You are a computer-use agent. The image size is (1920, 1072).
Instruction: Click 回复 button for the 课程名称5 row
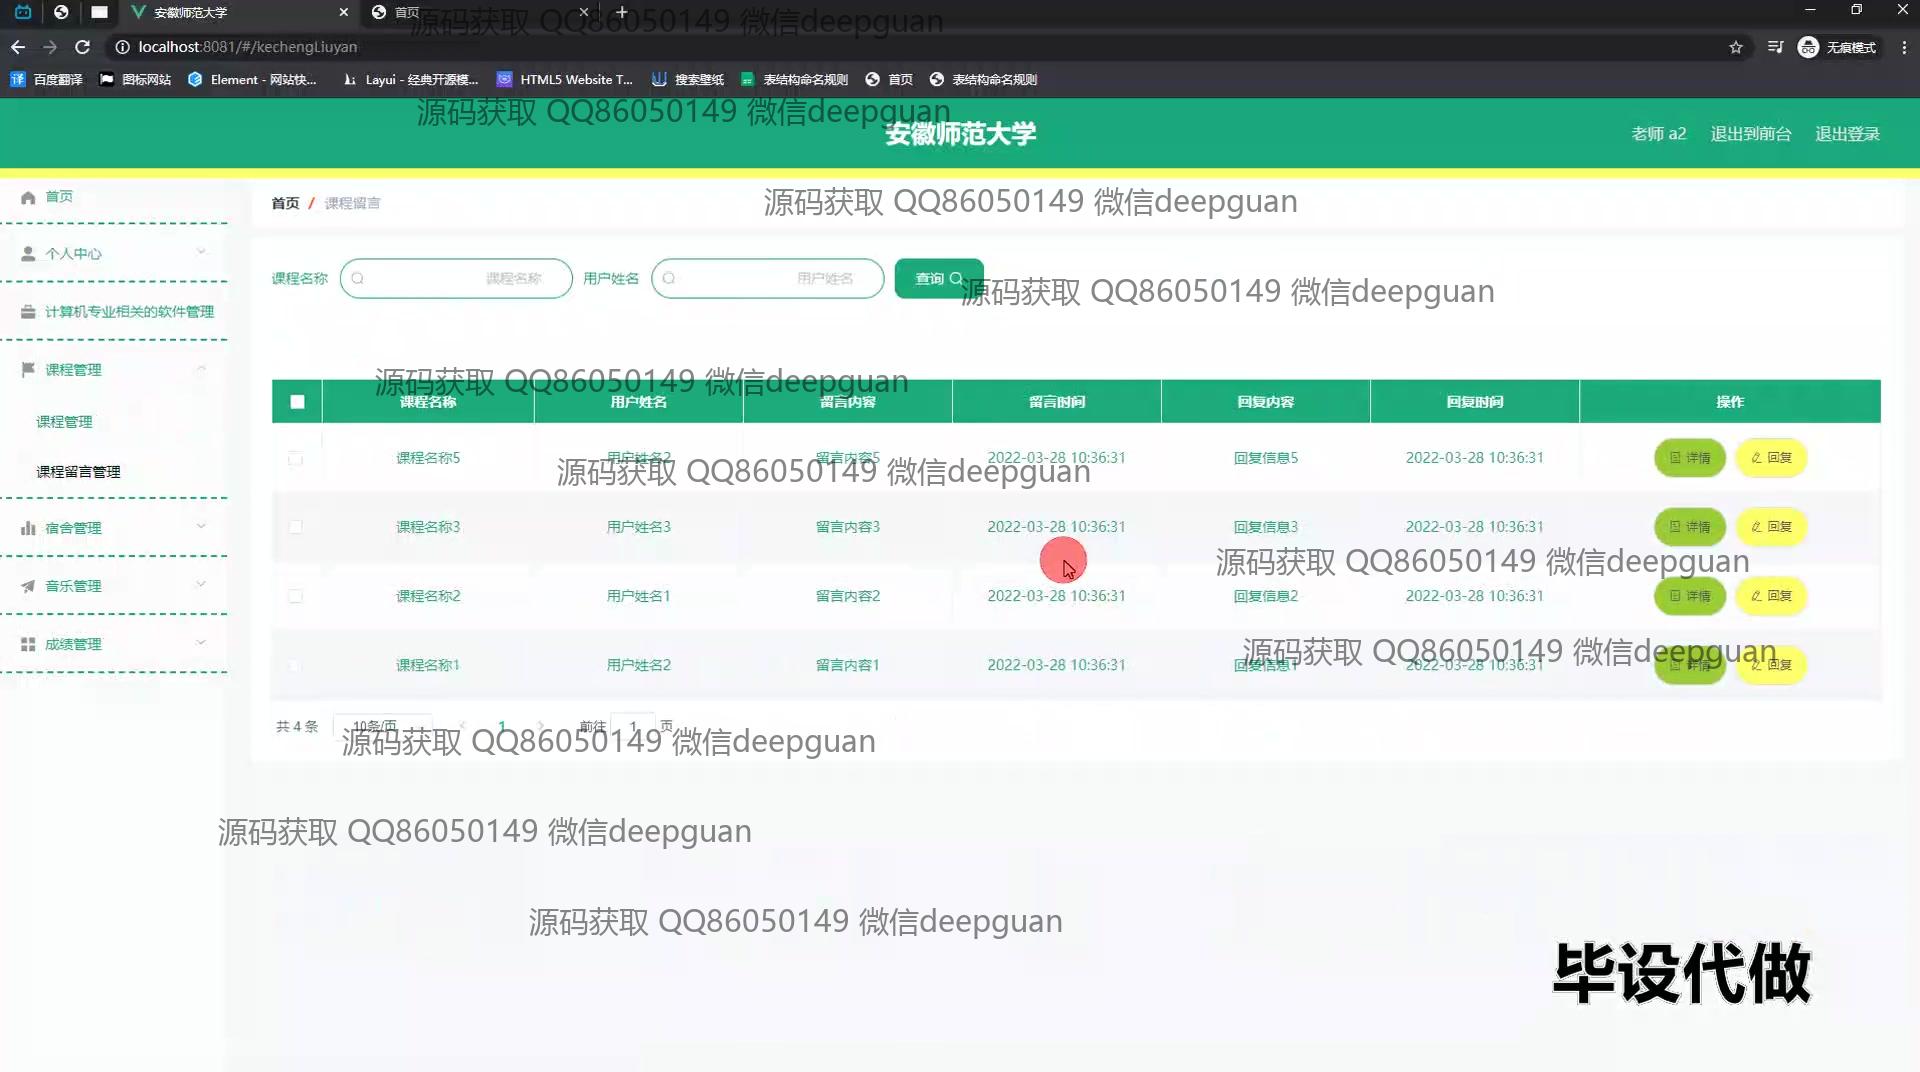[1771, 458]
